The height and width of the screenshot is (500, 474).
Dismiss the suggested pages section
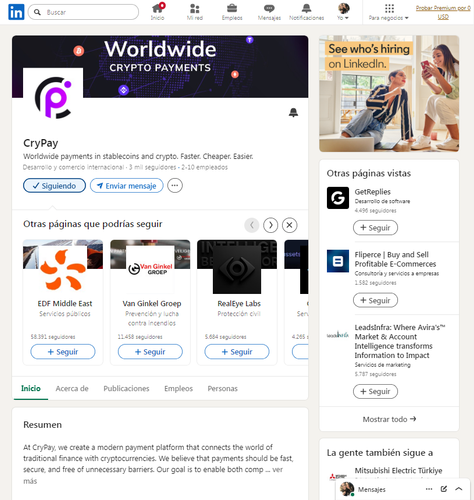(x=290, y=225)
